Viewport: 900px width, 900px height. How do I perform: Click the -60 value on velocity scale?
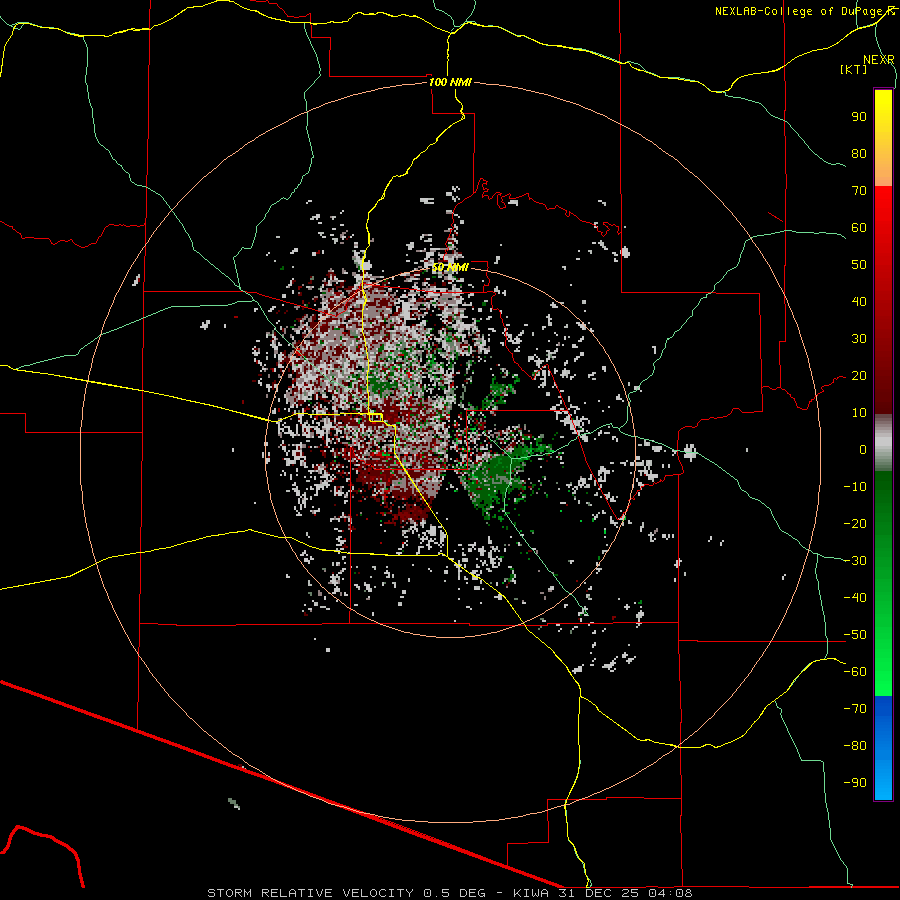(855, 672)
